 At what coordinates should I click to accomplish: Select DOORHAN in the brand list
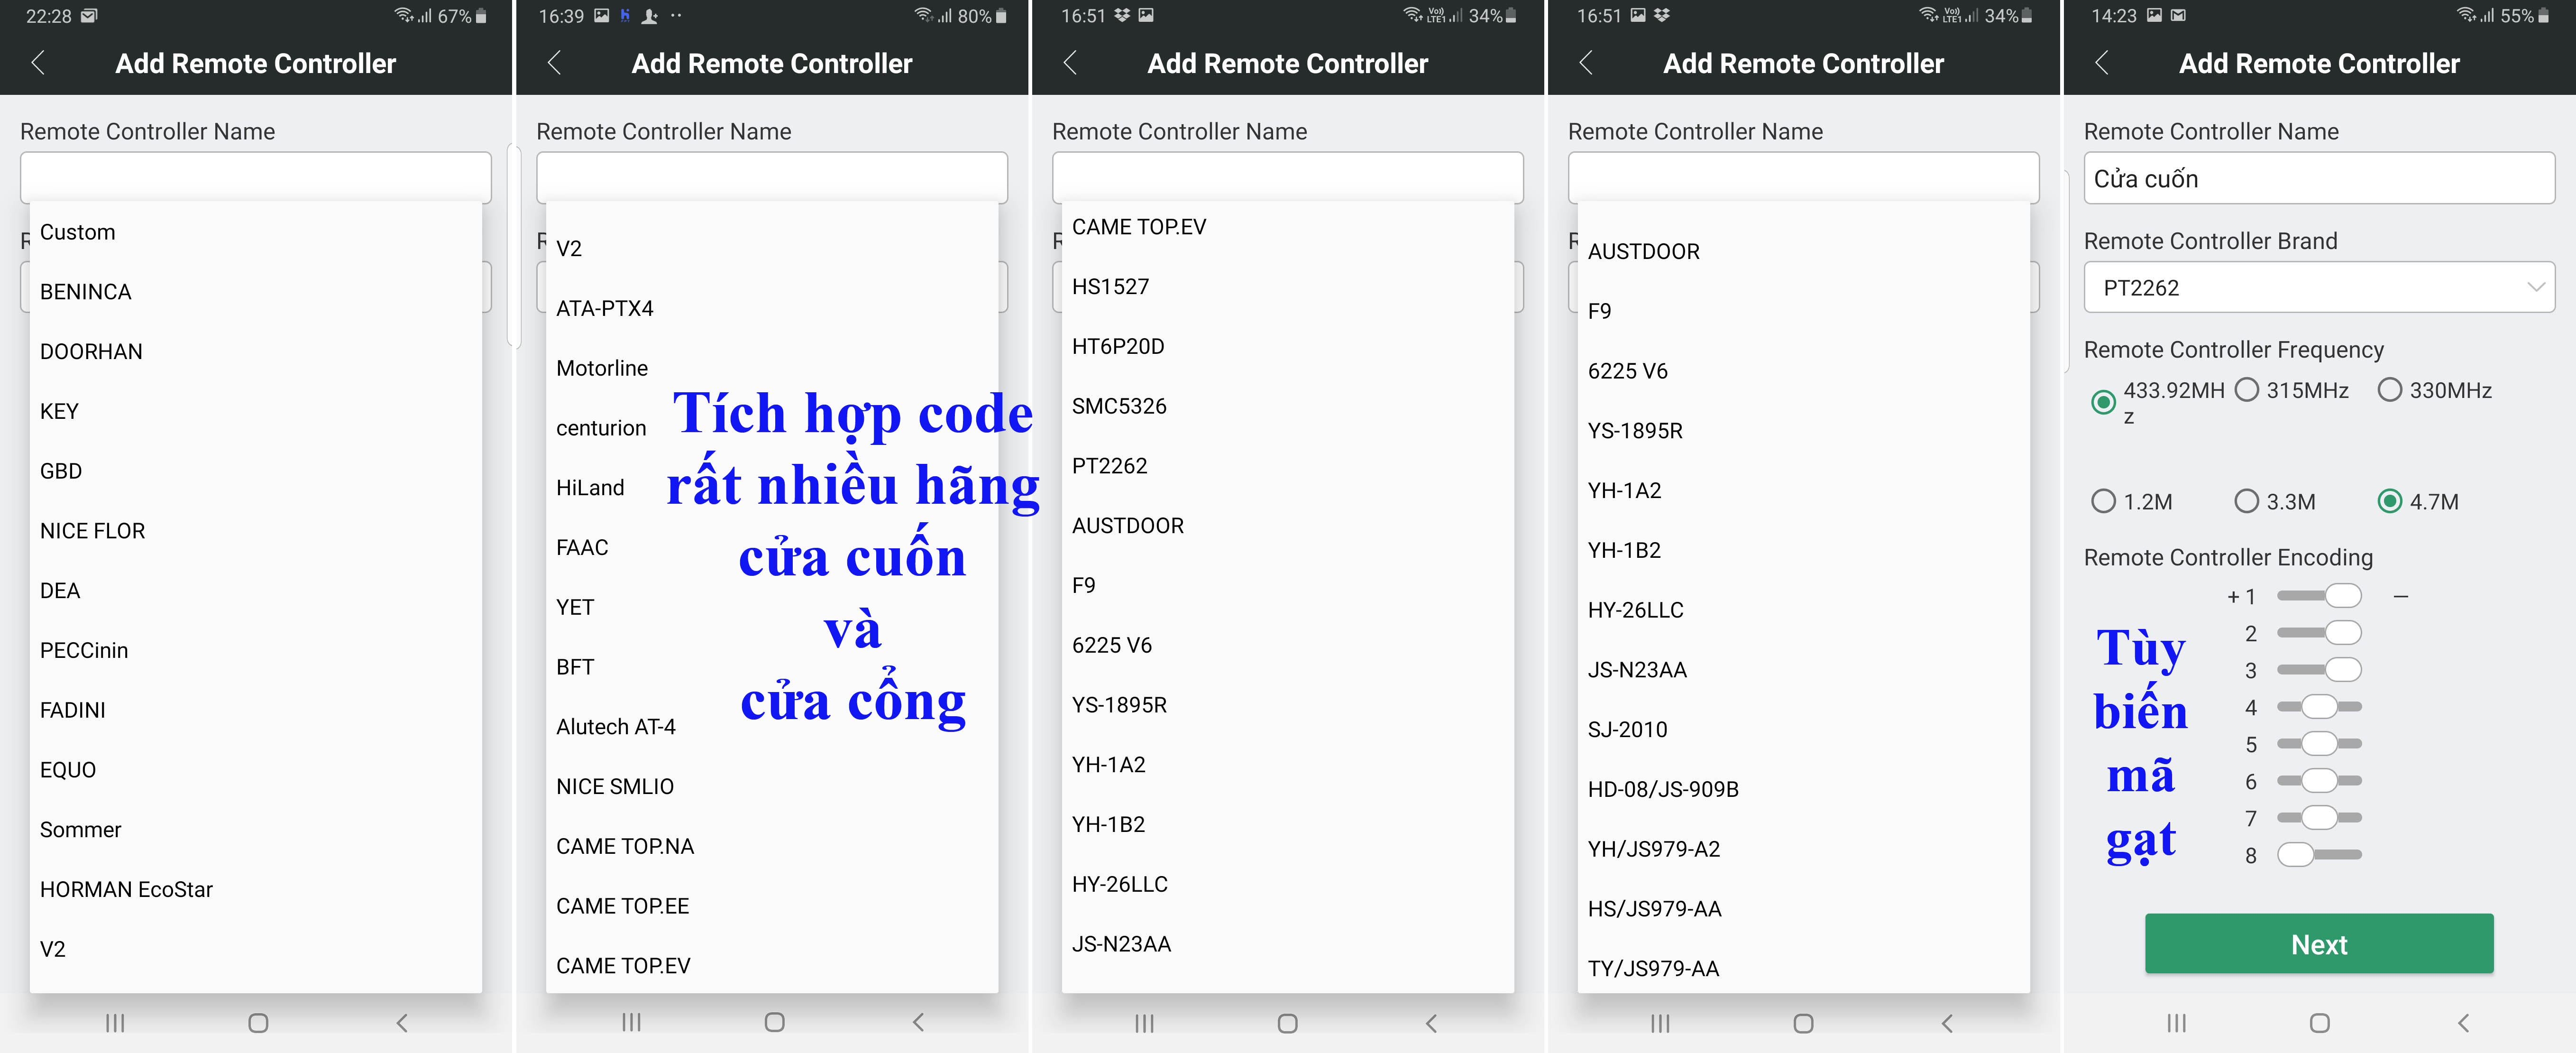coord(256,352)
